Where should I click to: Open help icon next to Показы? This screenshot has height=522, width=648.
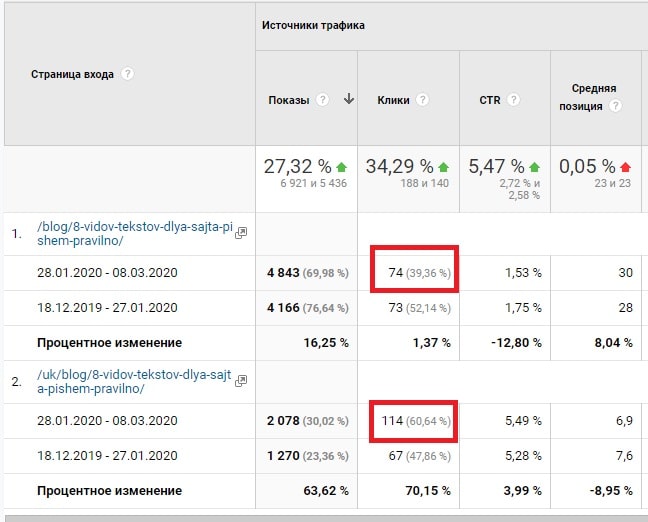322,100
